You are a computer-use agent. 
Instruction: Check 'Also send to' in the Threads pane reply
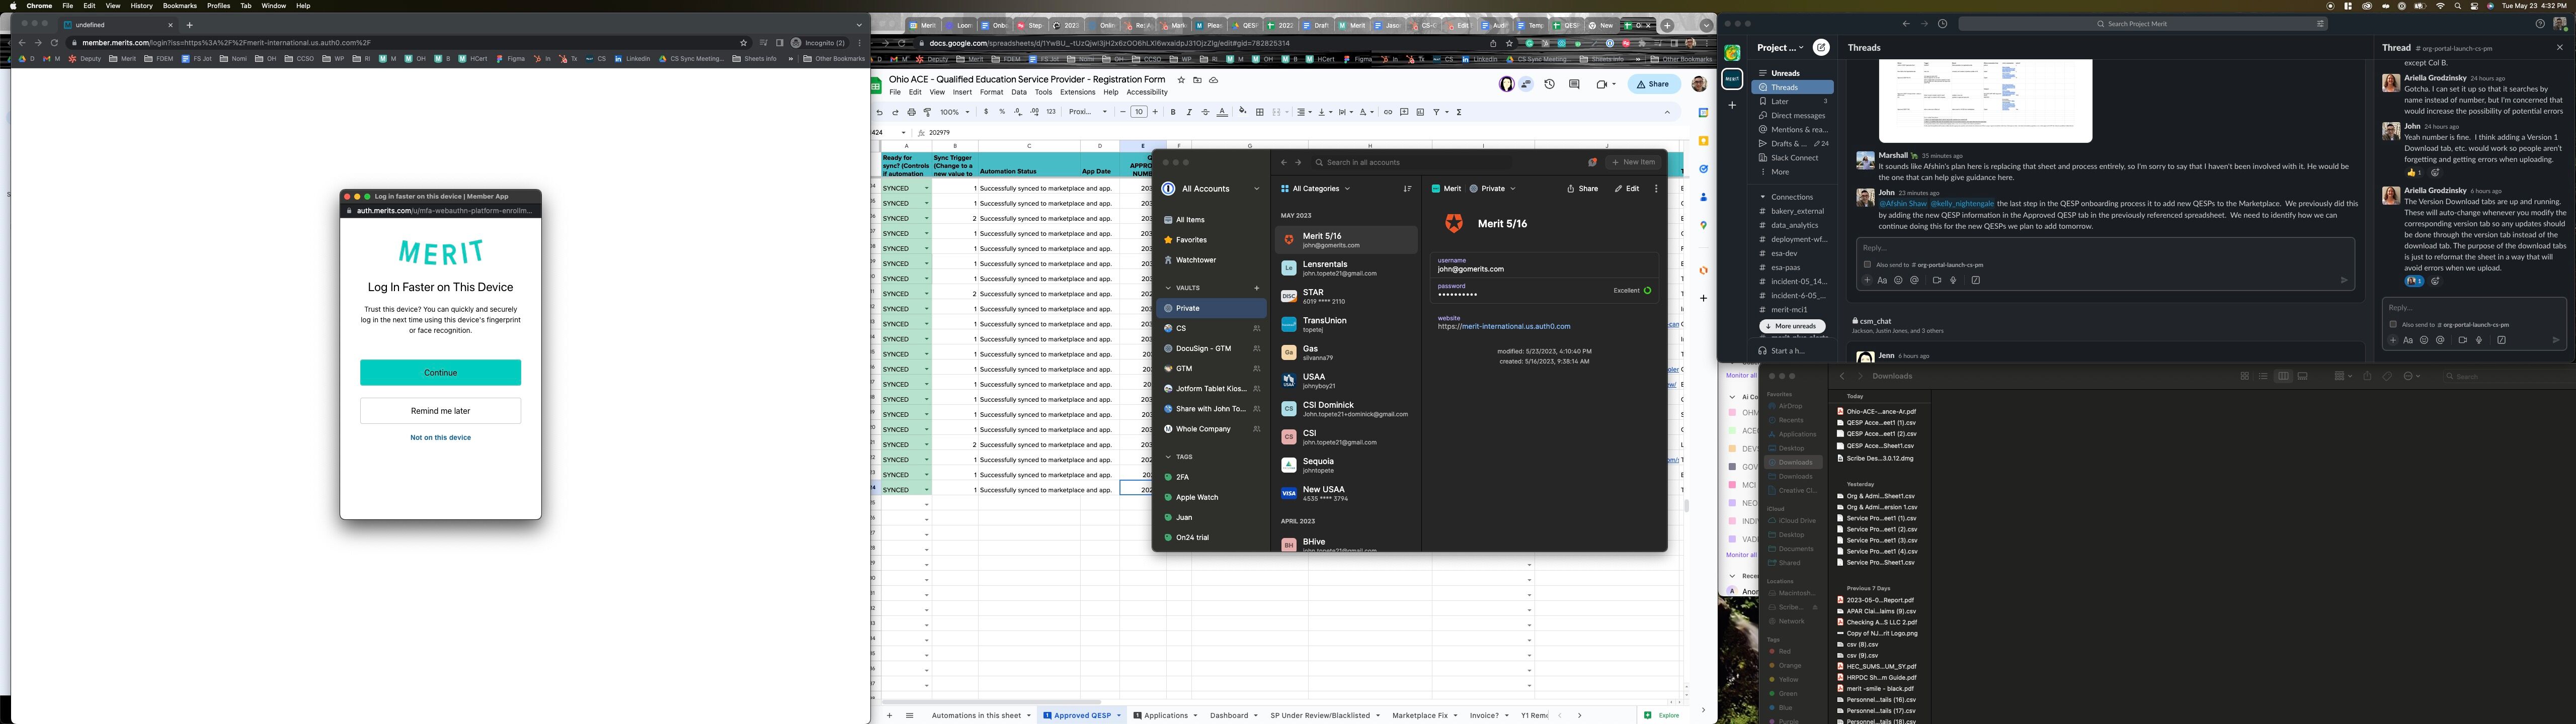click(x=1867, y=265)
